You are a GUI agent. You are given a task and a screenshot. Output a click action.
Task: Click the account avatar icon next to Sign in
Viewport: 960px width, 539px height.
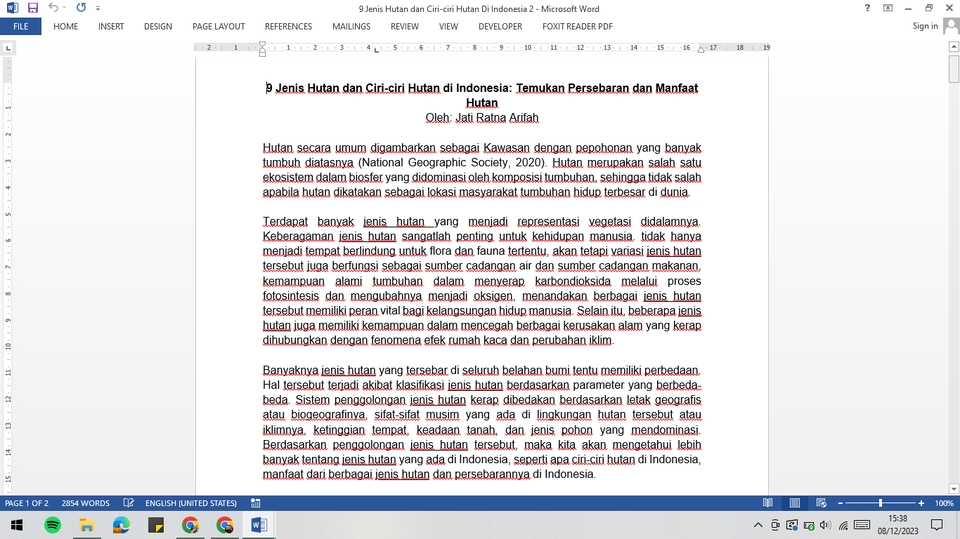951,26
